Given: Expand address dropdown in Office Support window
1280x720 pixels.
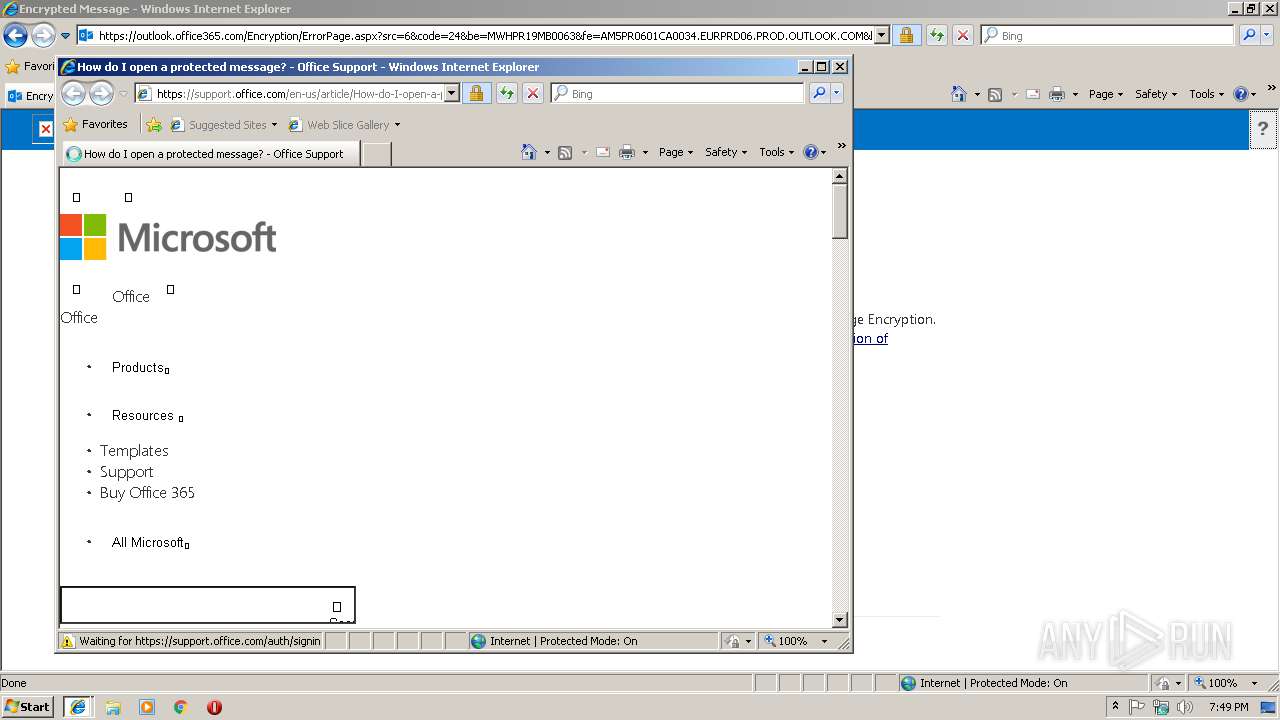Looking at the screenshot, I should tap(451, 93).
